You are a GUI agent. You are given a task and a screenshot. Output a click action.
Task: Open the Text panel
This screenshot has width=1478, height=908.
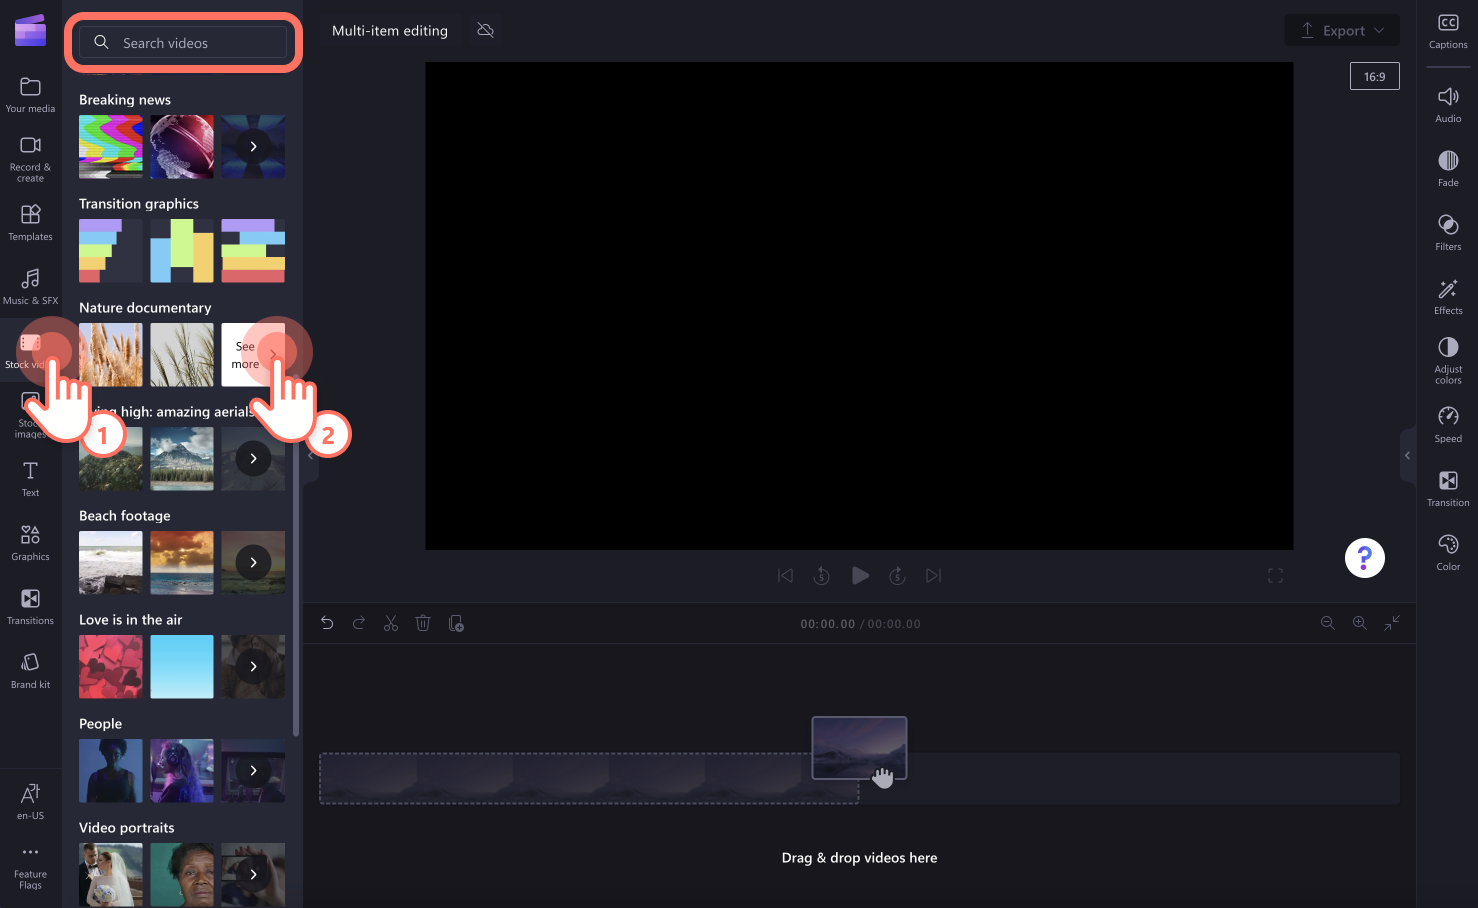30,477
